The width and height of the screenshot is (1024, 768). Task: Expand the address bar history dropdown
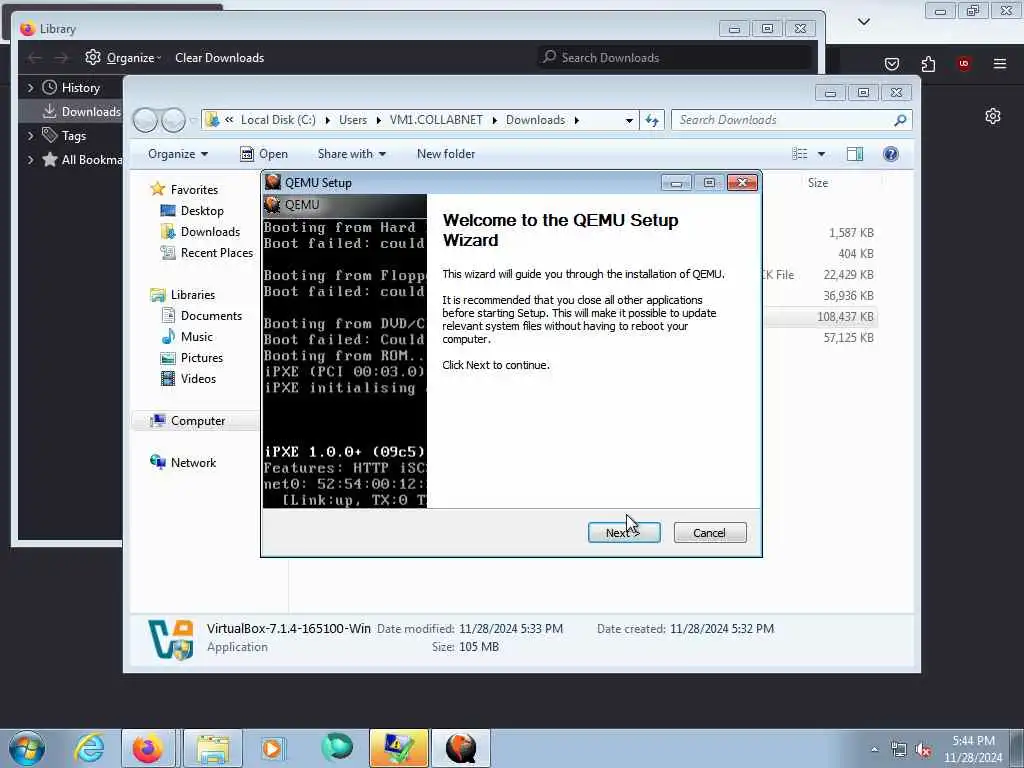click(x=629, y=120)
